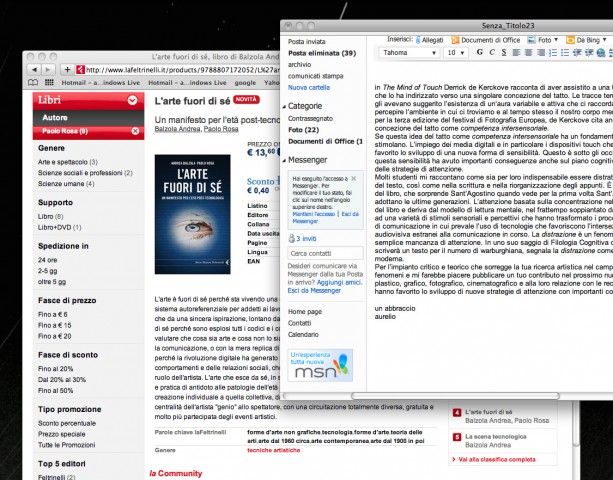613x480 pixels.
Task: Click the horizontal scrollbar of the mail window
Action: pos(455,396)
